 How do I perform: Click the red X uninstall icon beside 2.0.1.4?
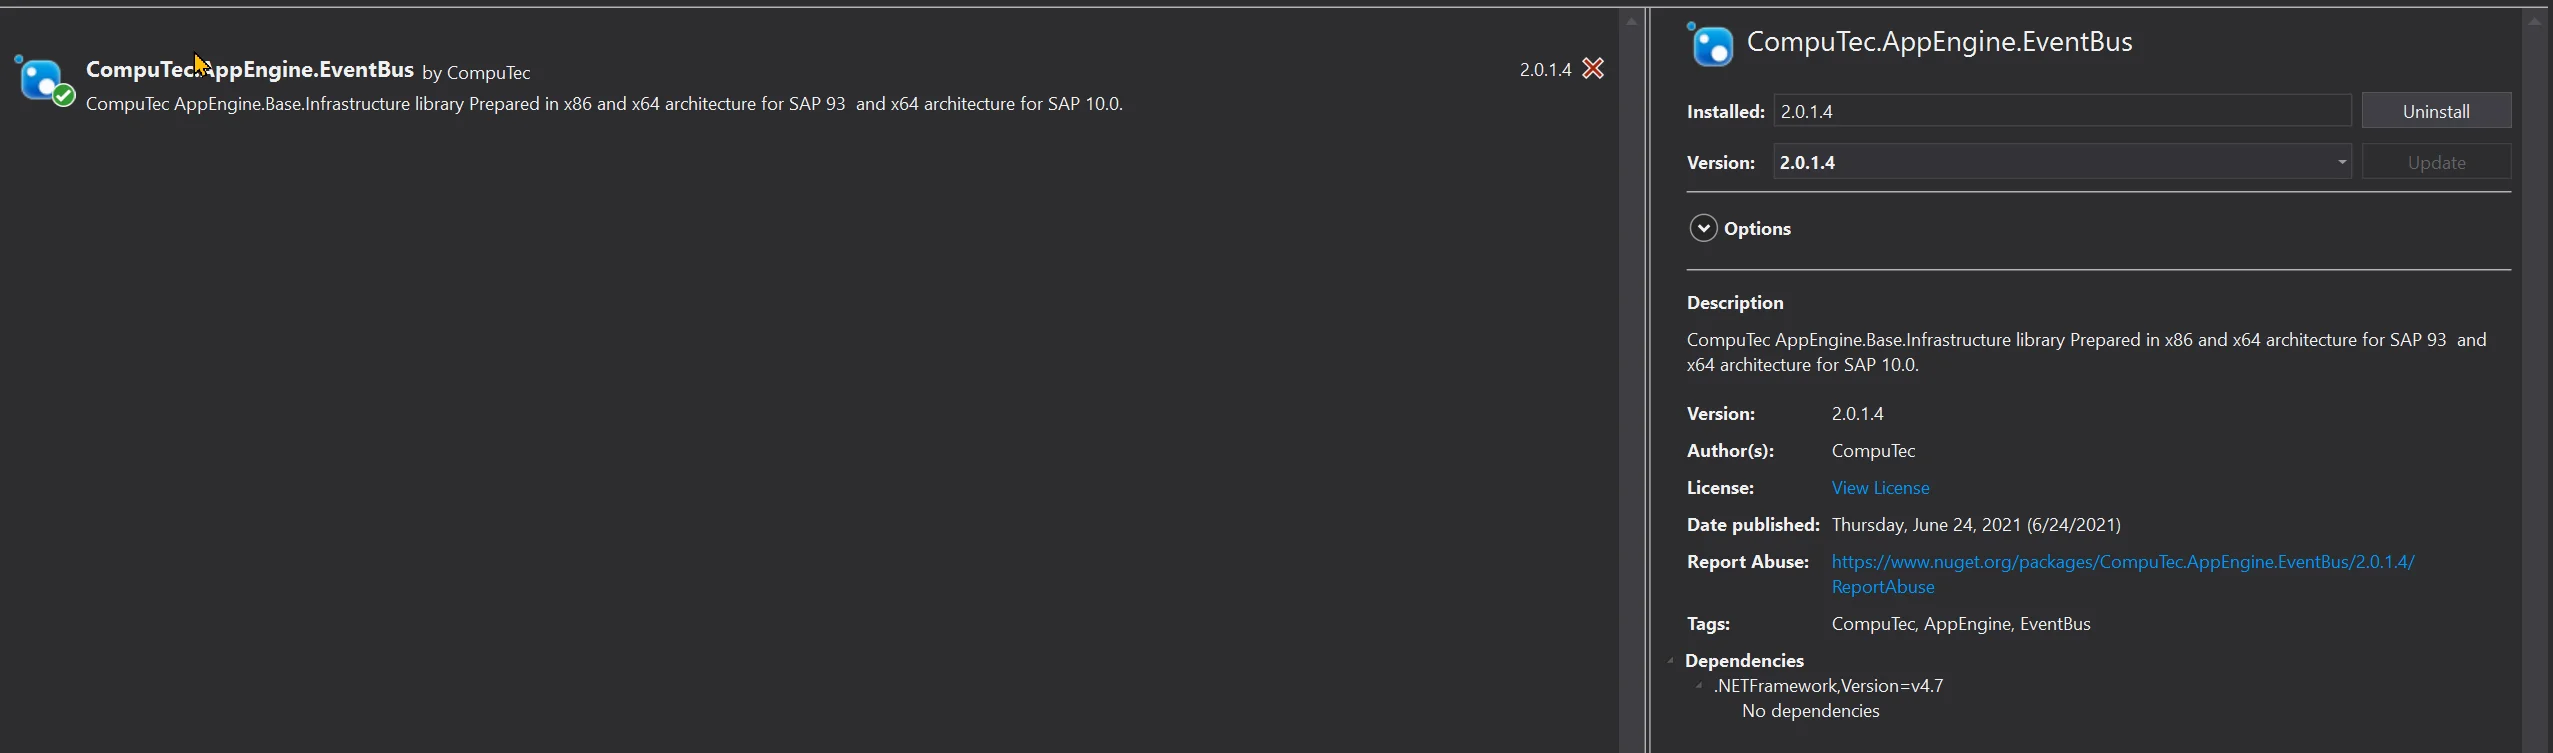[1594, 68]
